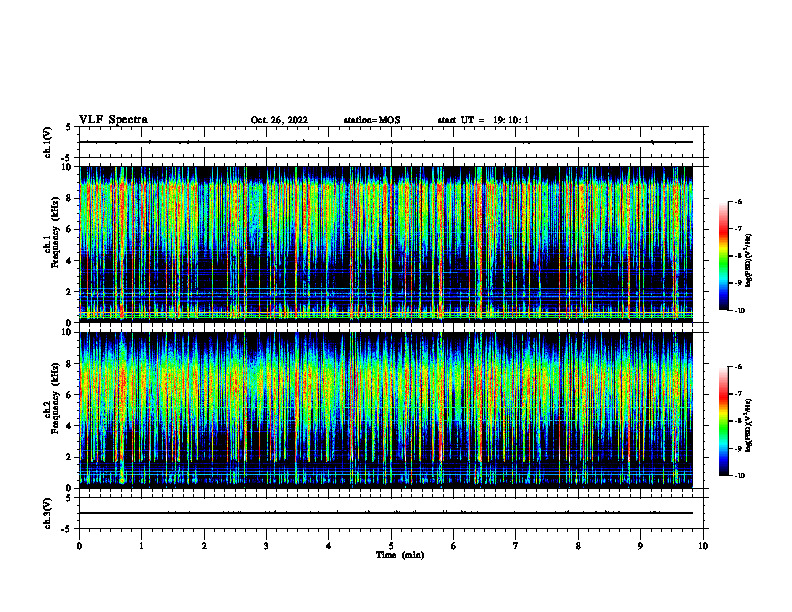Image resolution: width=792 pixels, height=612 pixels.
Task: Click the "-8" label on ch.1 color scale
Action: 738,256
